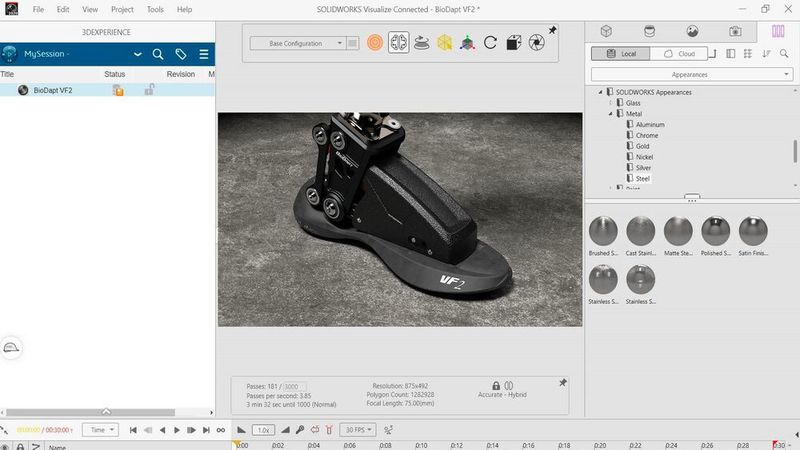Collapse the SOLIDWORKS Appearances tree node
This screenshot has height=450, width=800.
[x=601, y=92]
